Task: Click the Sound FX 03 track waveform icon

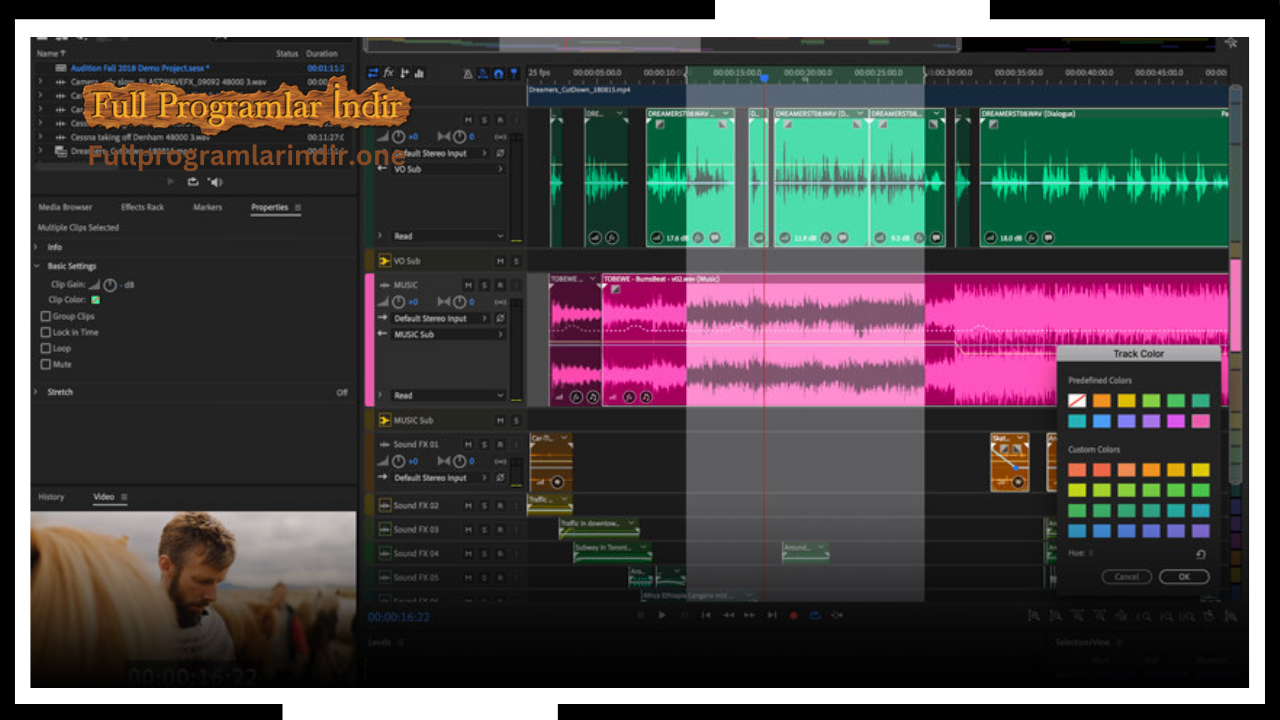Action: (384, 530)
